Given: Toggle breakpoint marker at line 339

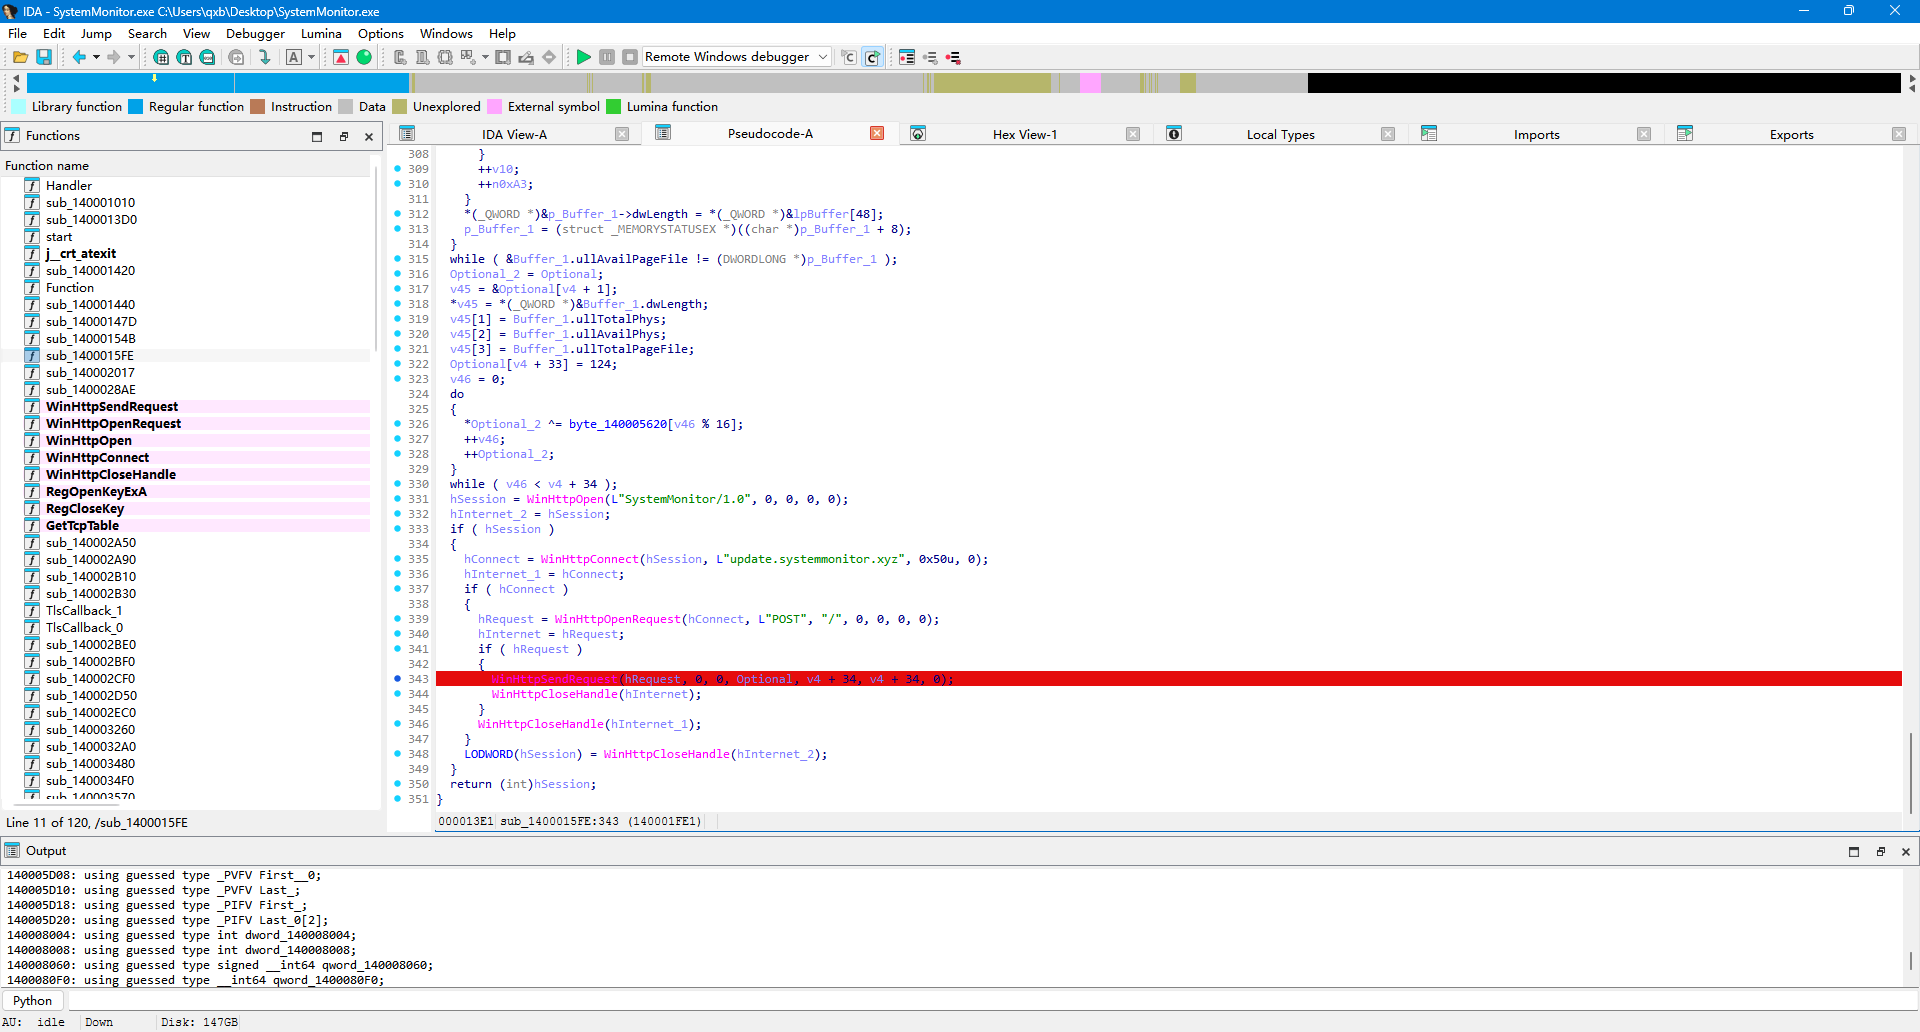Looking at the screenshot, I should 398,619.
